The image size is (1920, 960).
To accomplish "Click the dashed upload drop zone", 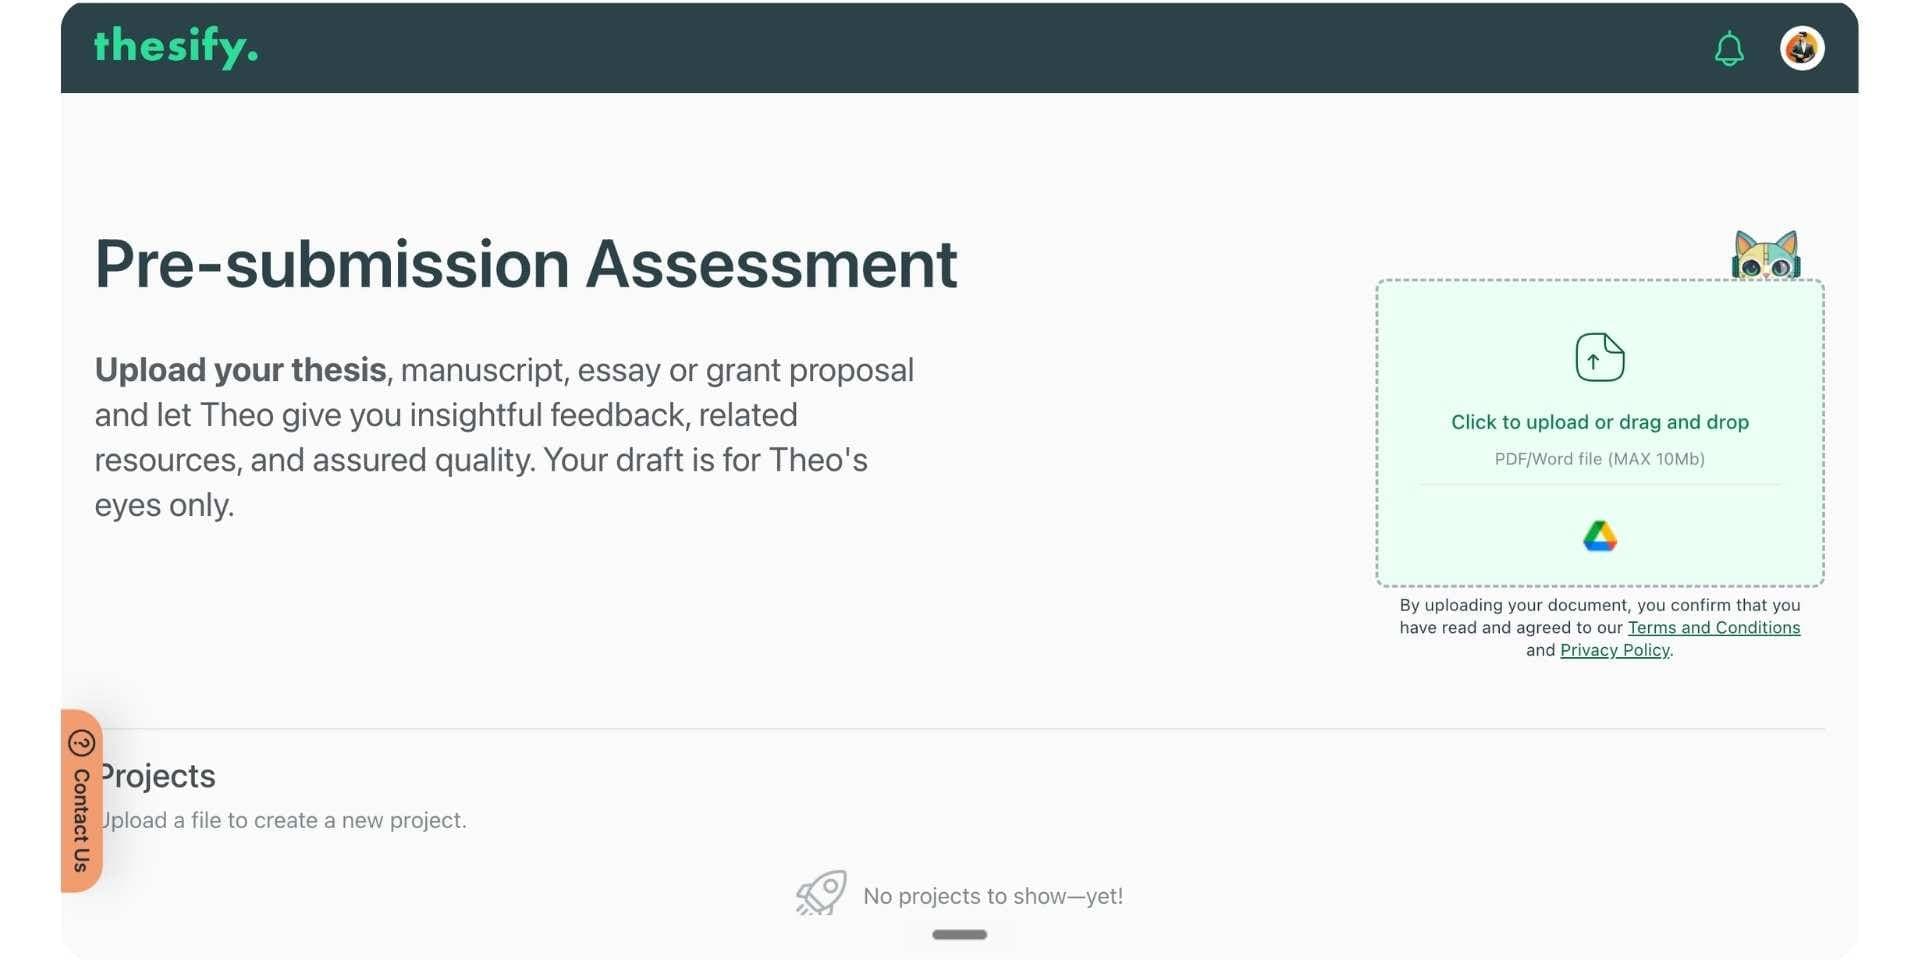I will [1600, 433].
